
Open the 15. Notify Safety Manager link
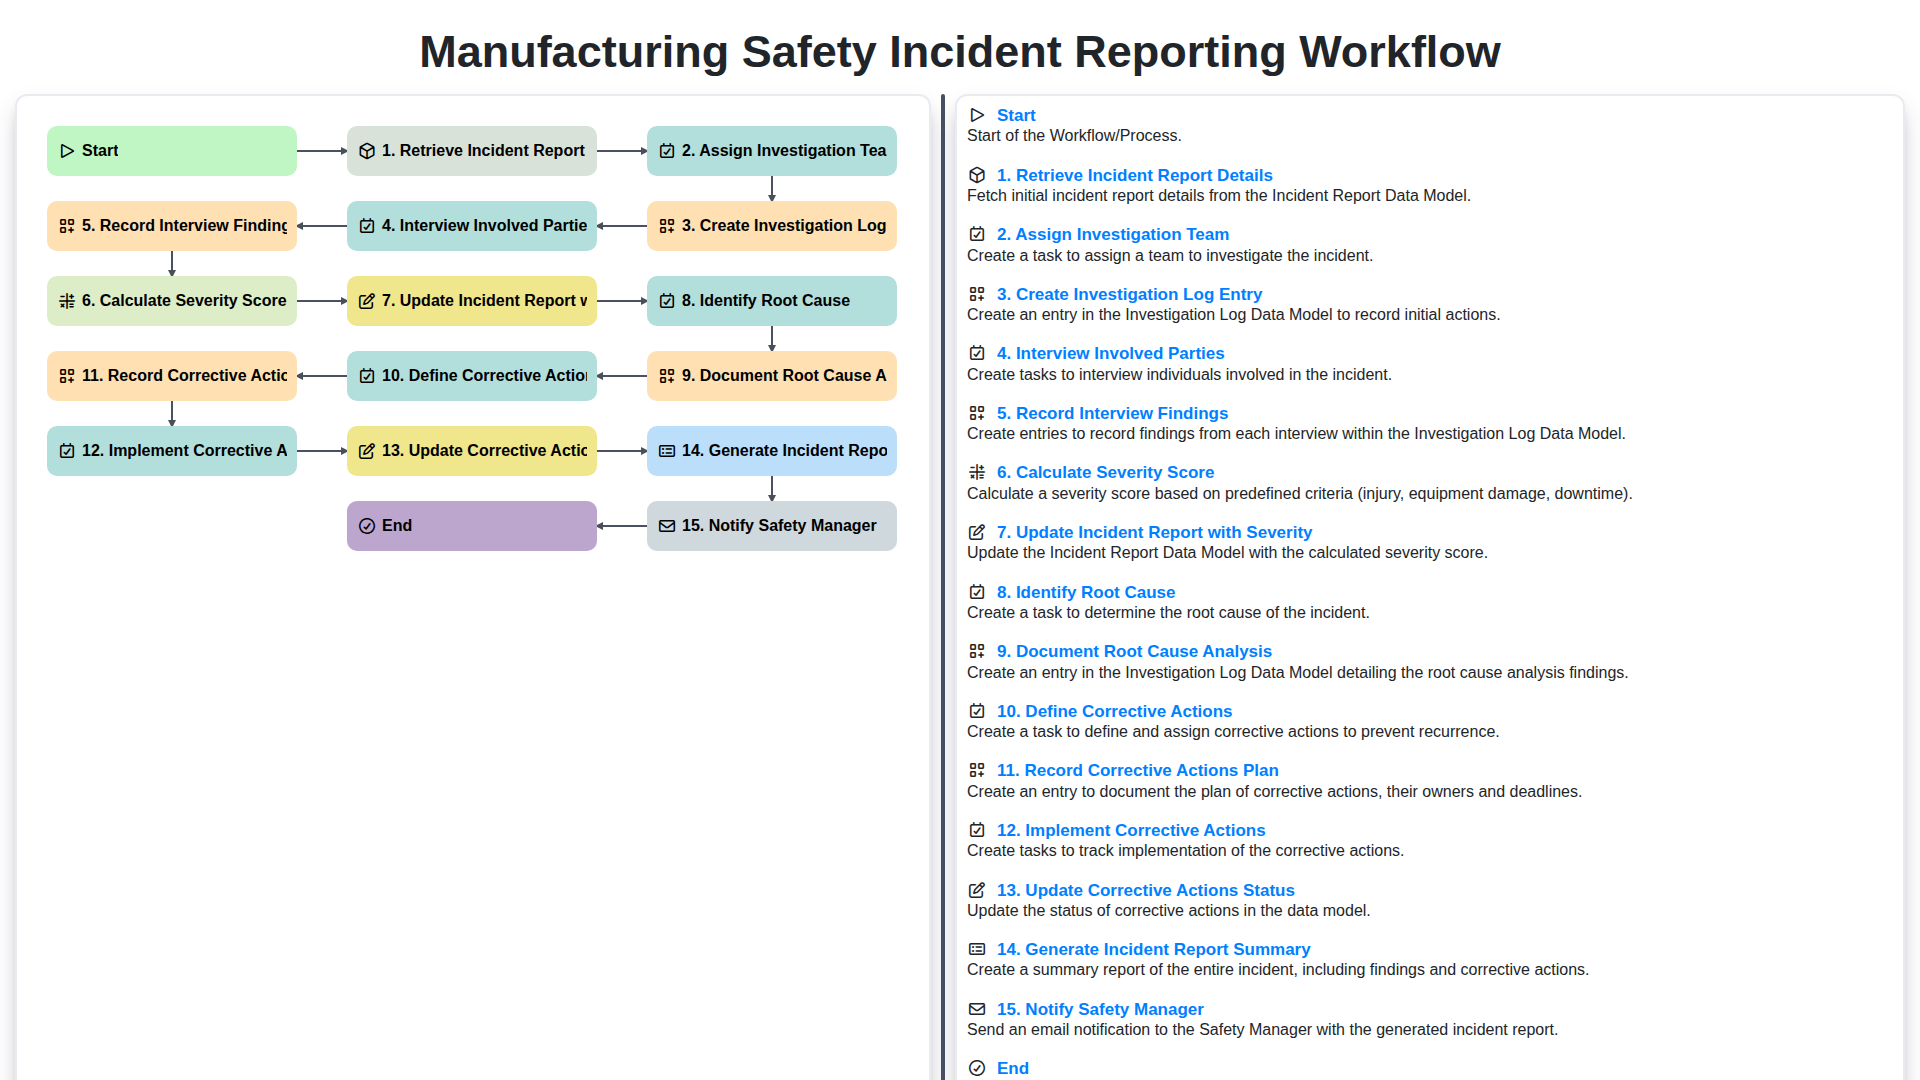click(1100, 1009)
